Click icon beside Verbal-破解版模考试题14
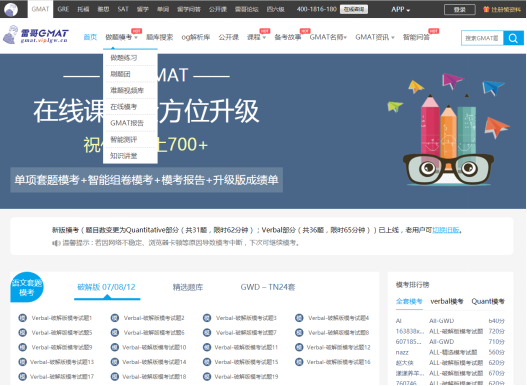 (115, 362)
